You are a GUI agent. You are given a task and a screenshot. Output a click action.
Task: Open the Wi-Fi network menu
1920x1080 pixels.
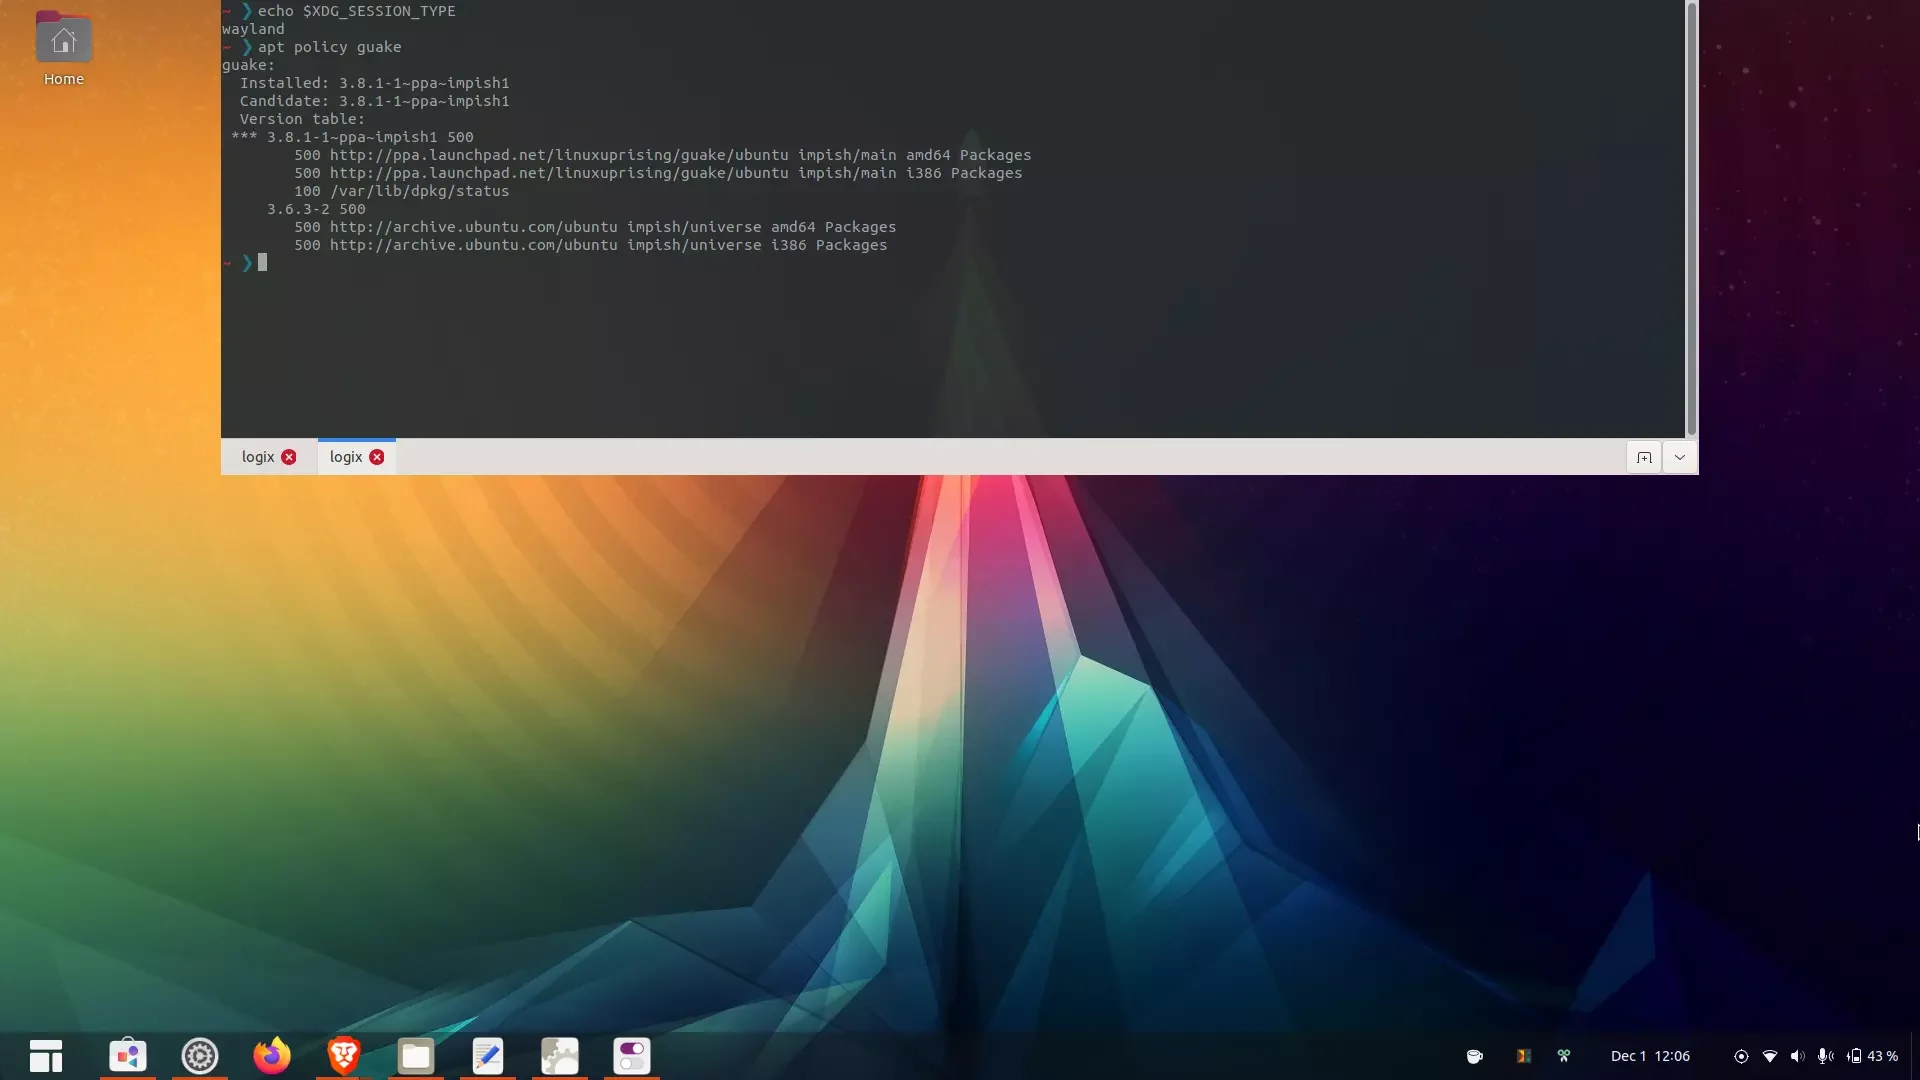pyautogui.click(x=1770, y=1055)
